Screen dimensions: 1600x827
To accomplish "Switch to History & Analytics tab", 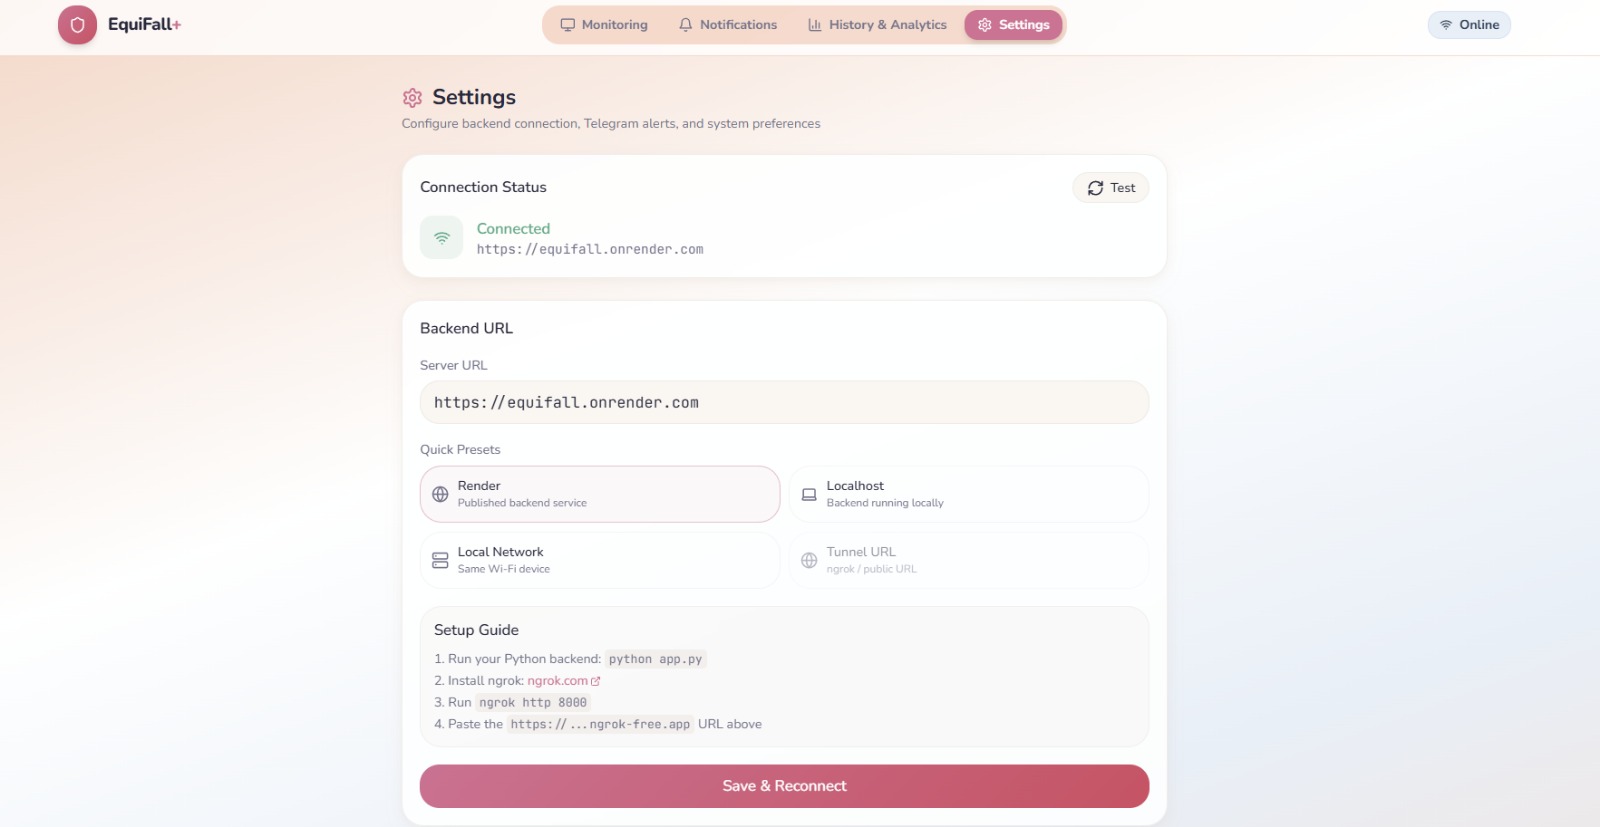I will tap(877, 25).
